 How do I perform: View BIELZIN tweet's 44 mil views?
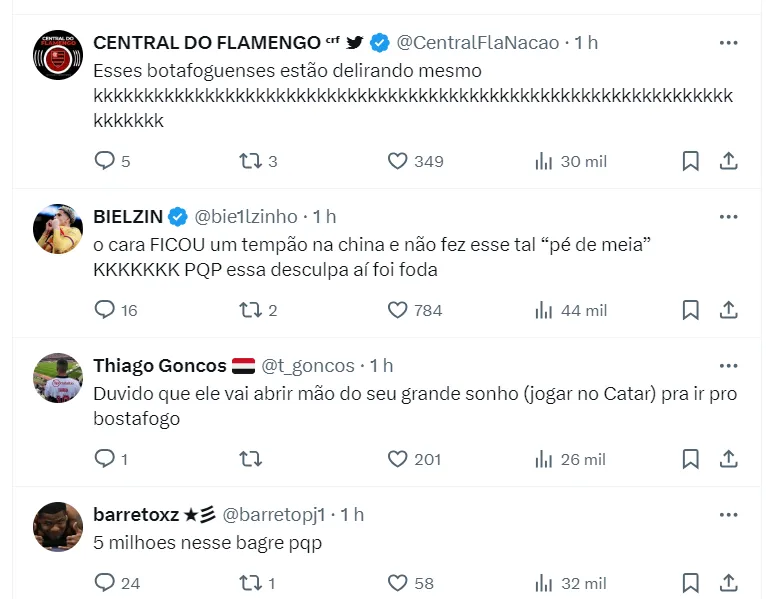tap(571, 310)
